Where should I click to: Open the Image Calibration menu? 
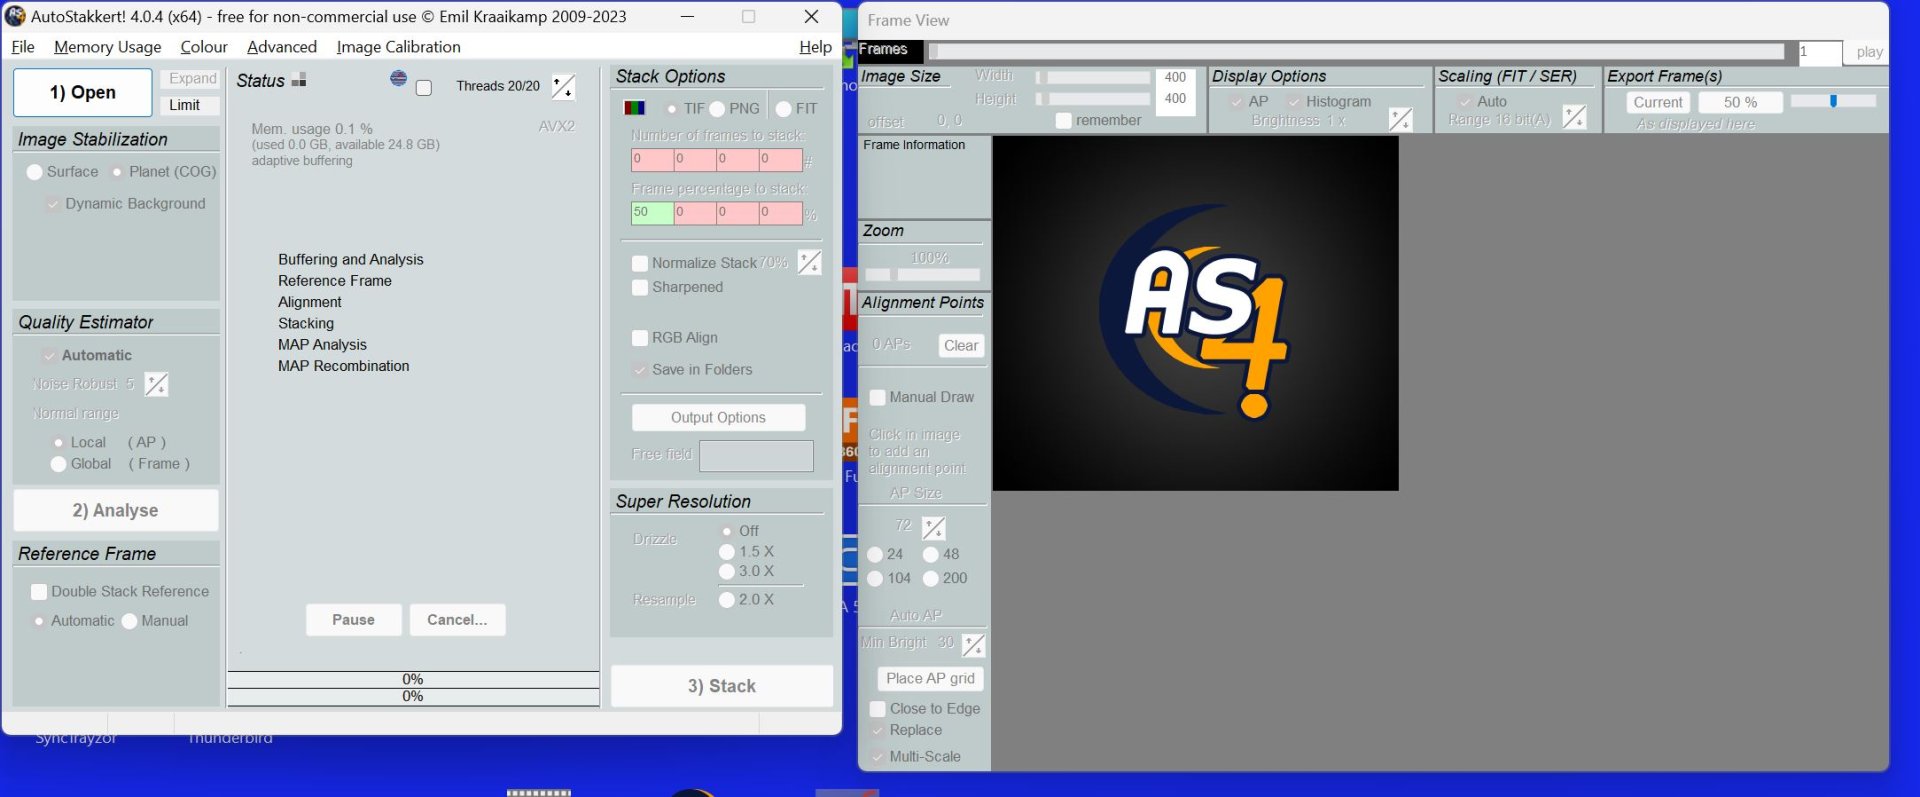click(398, 47)
